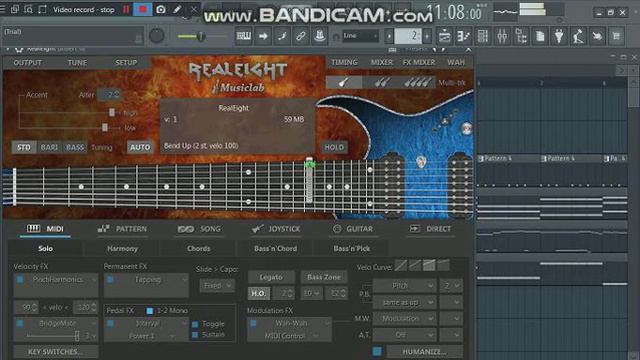
Task: Open the channel rack grid icon
Action: point(483,36)
